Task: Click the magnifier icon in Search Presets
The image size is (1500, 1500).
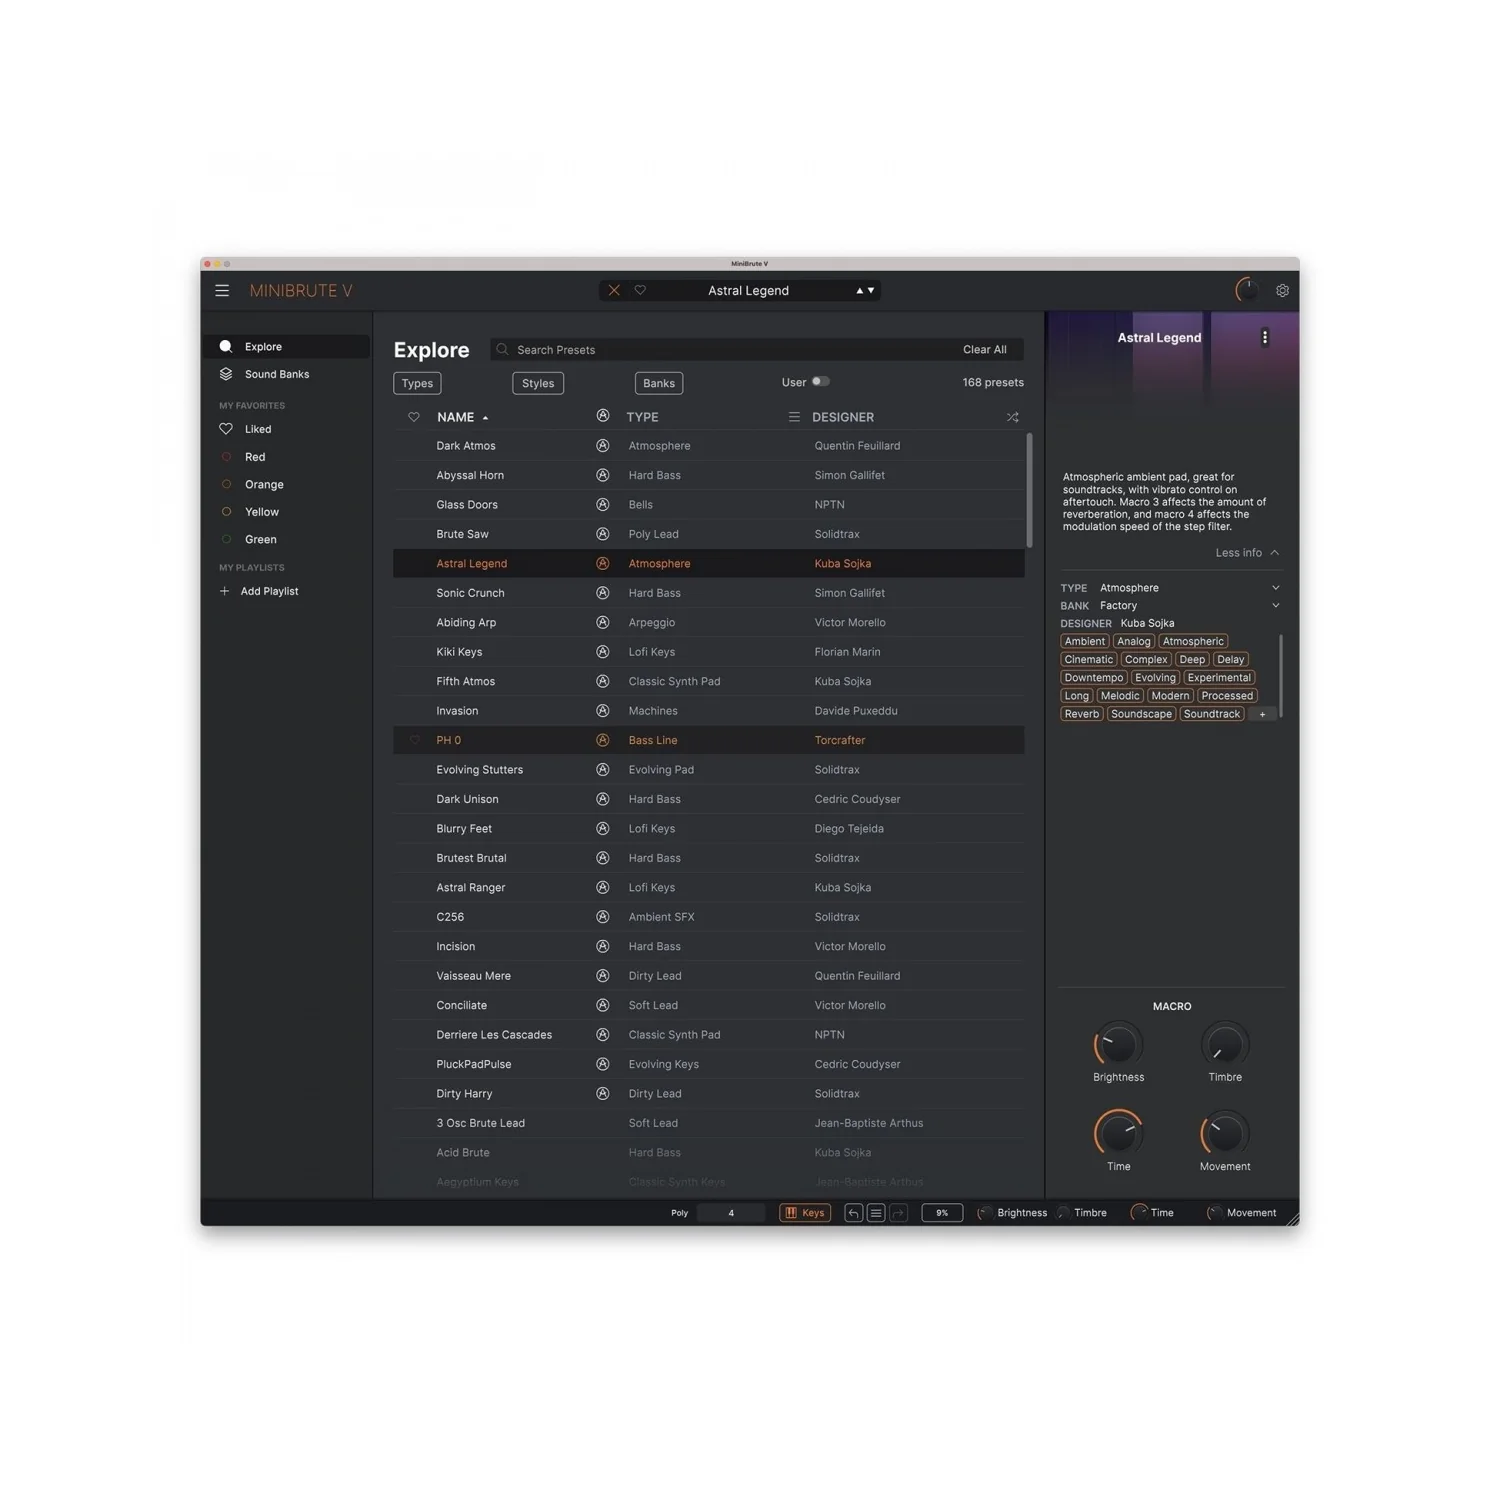Action: [503, 350]
